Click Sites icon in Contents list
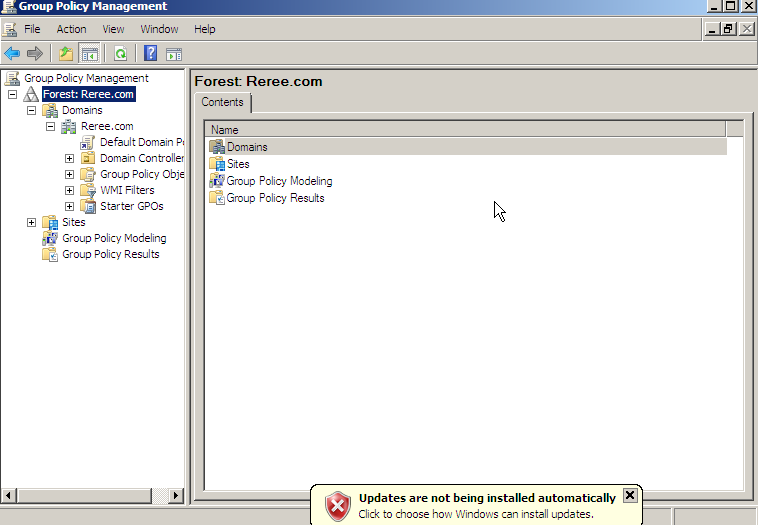Viewport: 758px width, 525px height. [217, 164]
